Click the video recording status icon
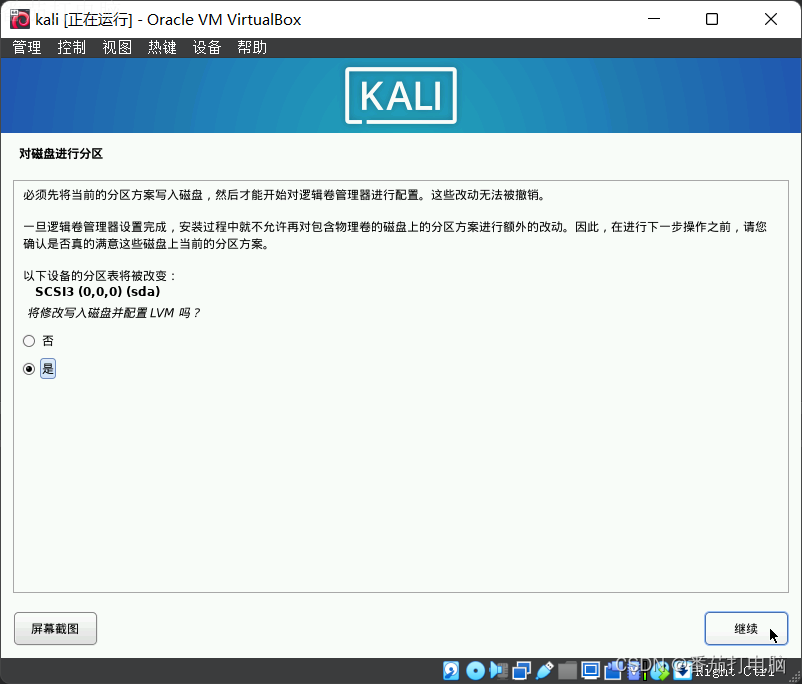The image size is (802, 684). coord(613,671)
